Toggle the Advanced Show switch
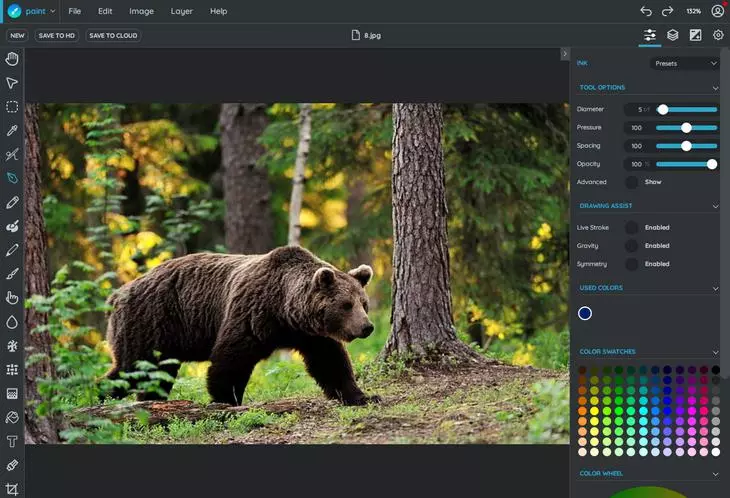The image size is (730, 498). pyautogui.click(x=632, y=182)
